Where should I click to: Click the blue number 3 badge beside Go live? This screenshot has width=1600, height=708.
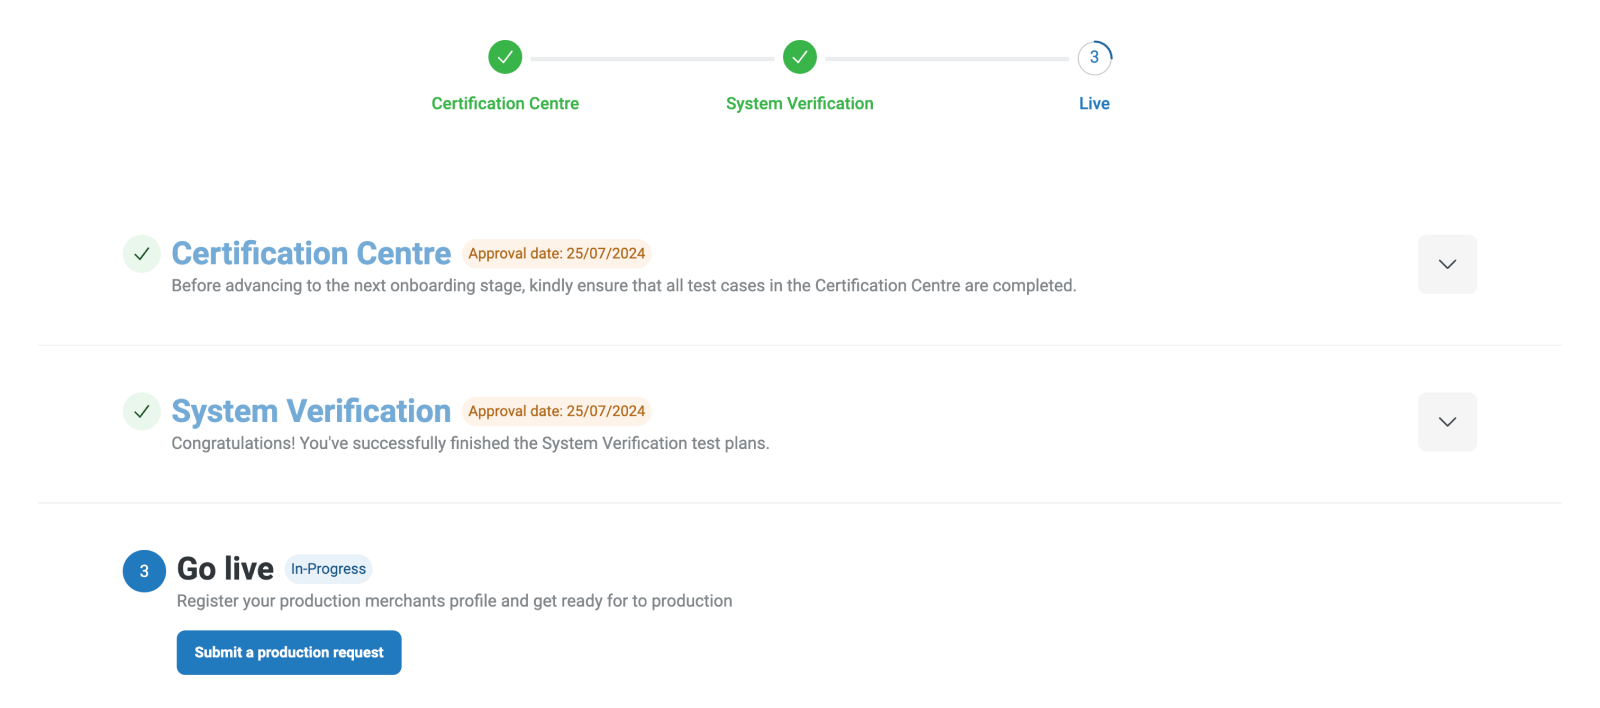tap(144, 571)
